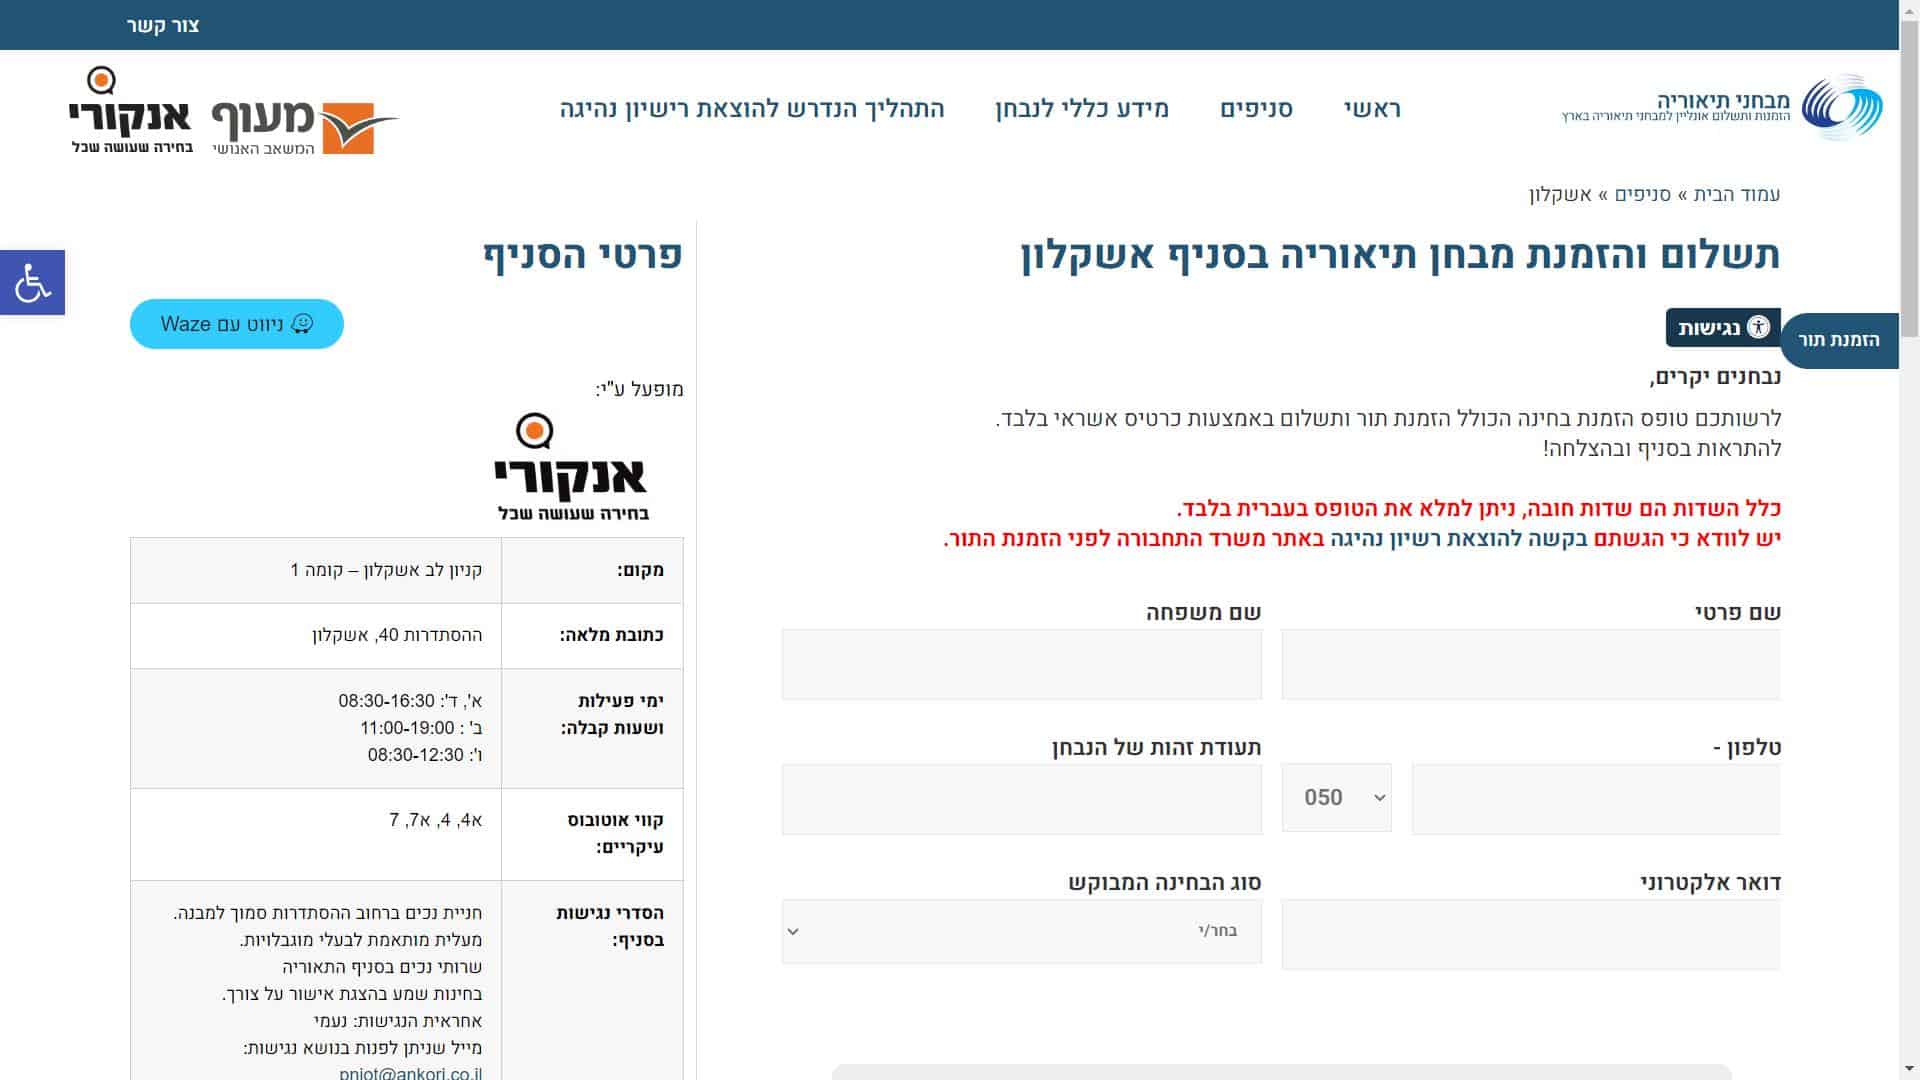1920x1080 pixels.
Task: Click the אחראית הנגישות: נעמי line
Action: (x=398, y=1021)
